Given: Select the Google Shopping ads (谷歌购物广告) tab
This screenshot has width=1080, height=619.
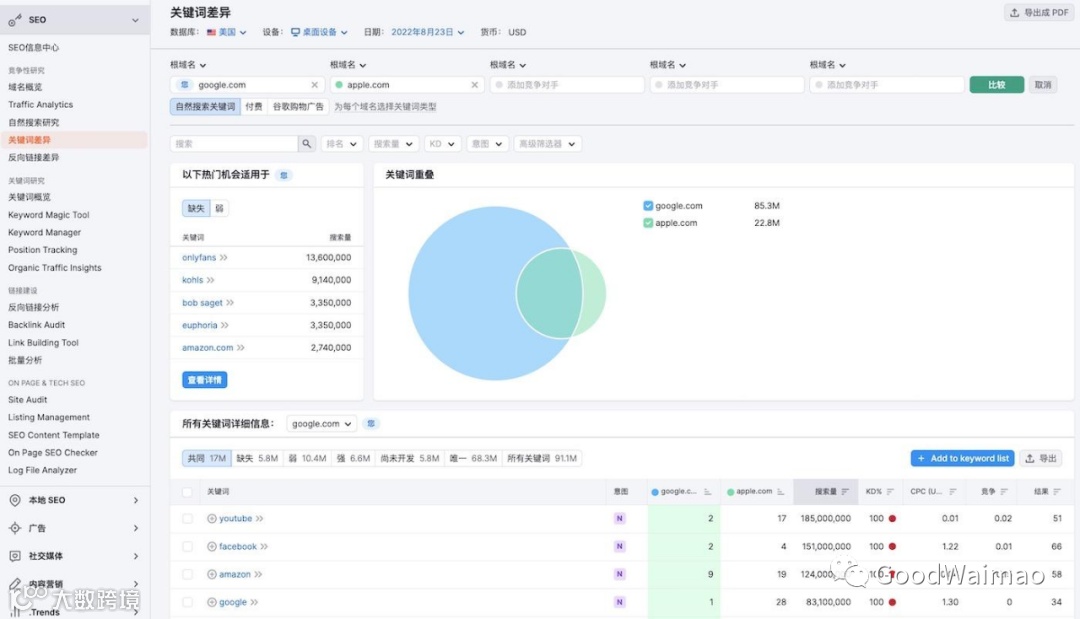Looking at the screenshot, I should (298, 107).
